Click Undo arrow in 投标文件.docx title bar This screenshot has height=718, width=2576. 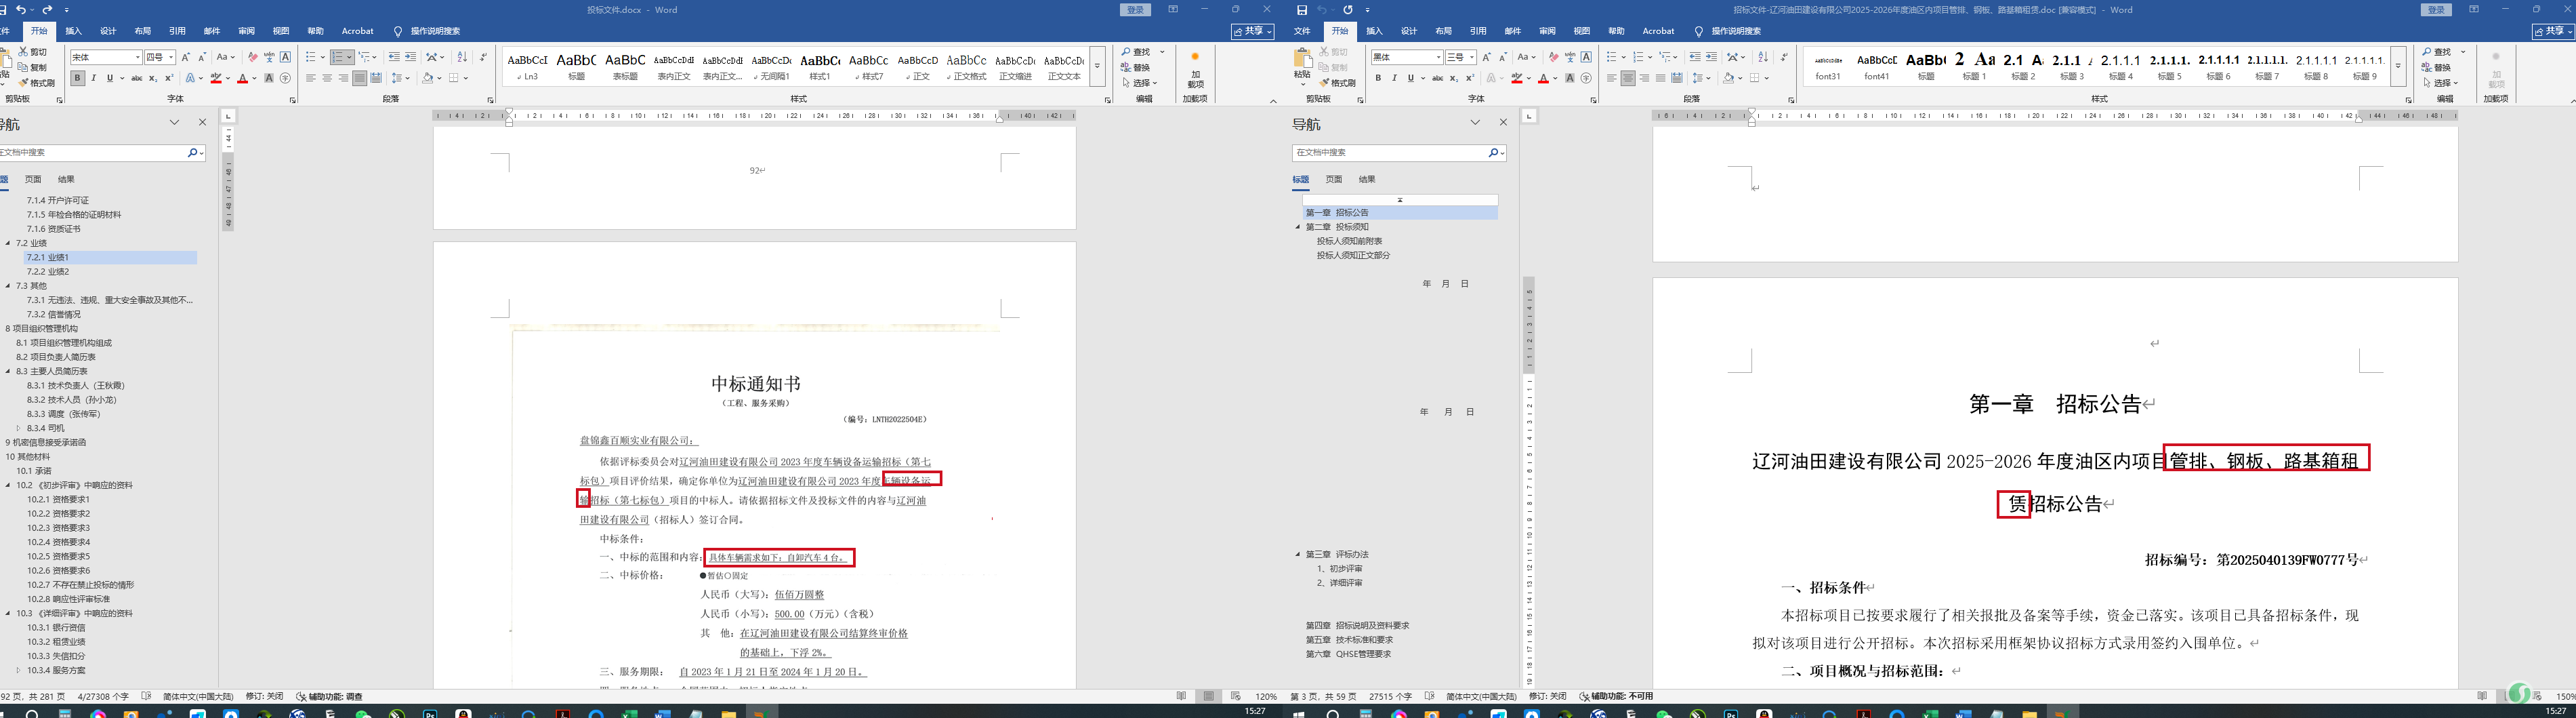point(21,10)
